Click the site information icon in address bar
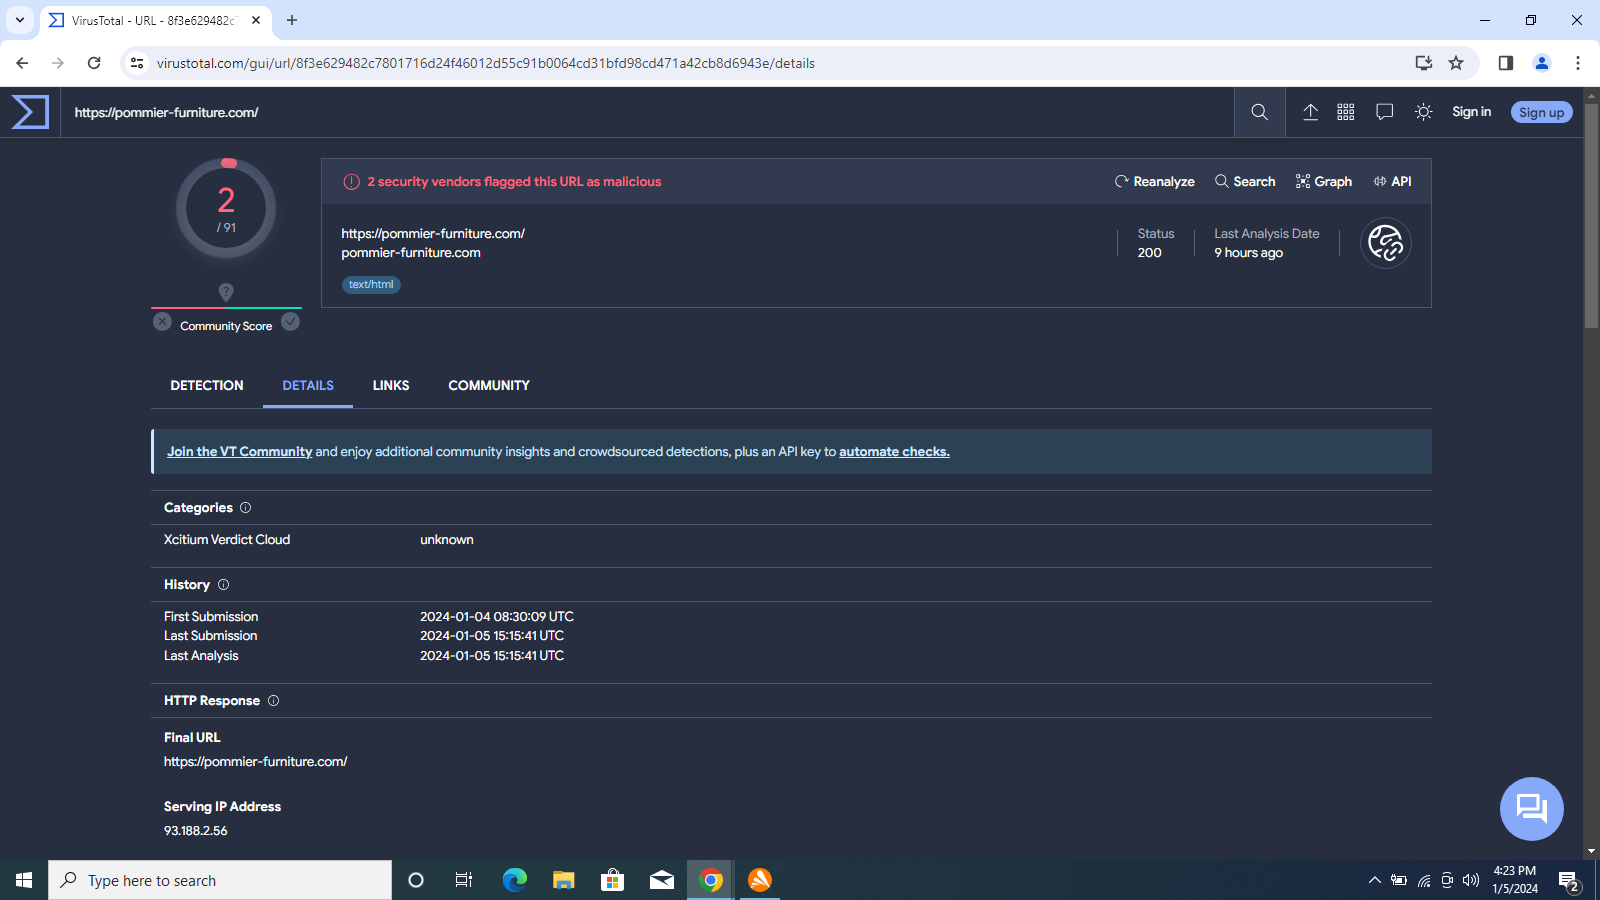 137,63
